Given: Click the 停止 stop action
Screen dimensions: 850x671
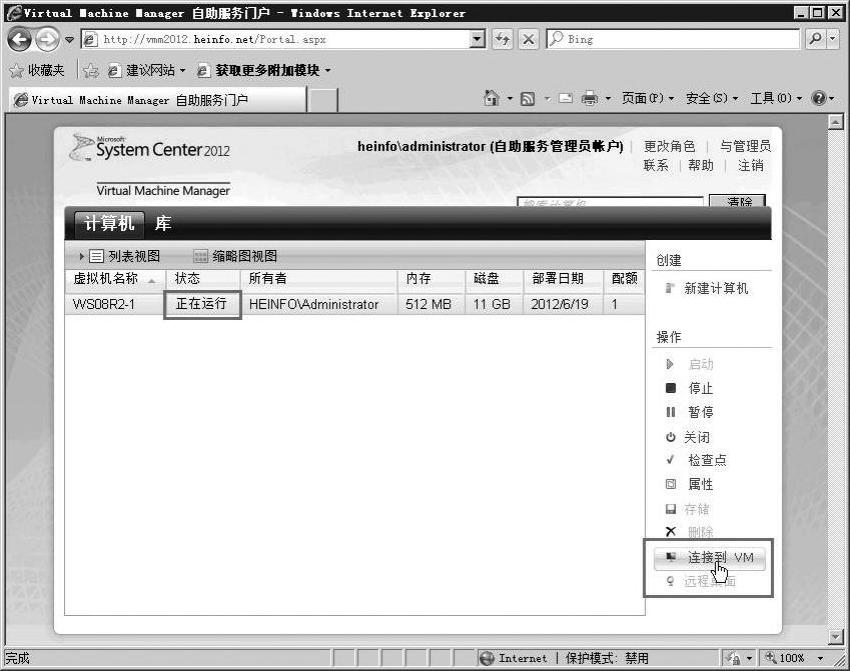Looking at the screenshot, I should pos(689,388).
